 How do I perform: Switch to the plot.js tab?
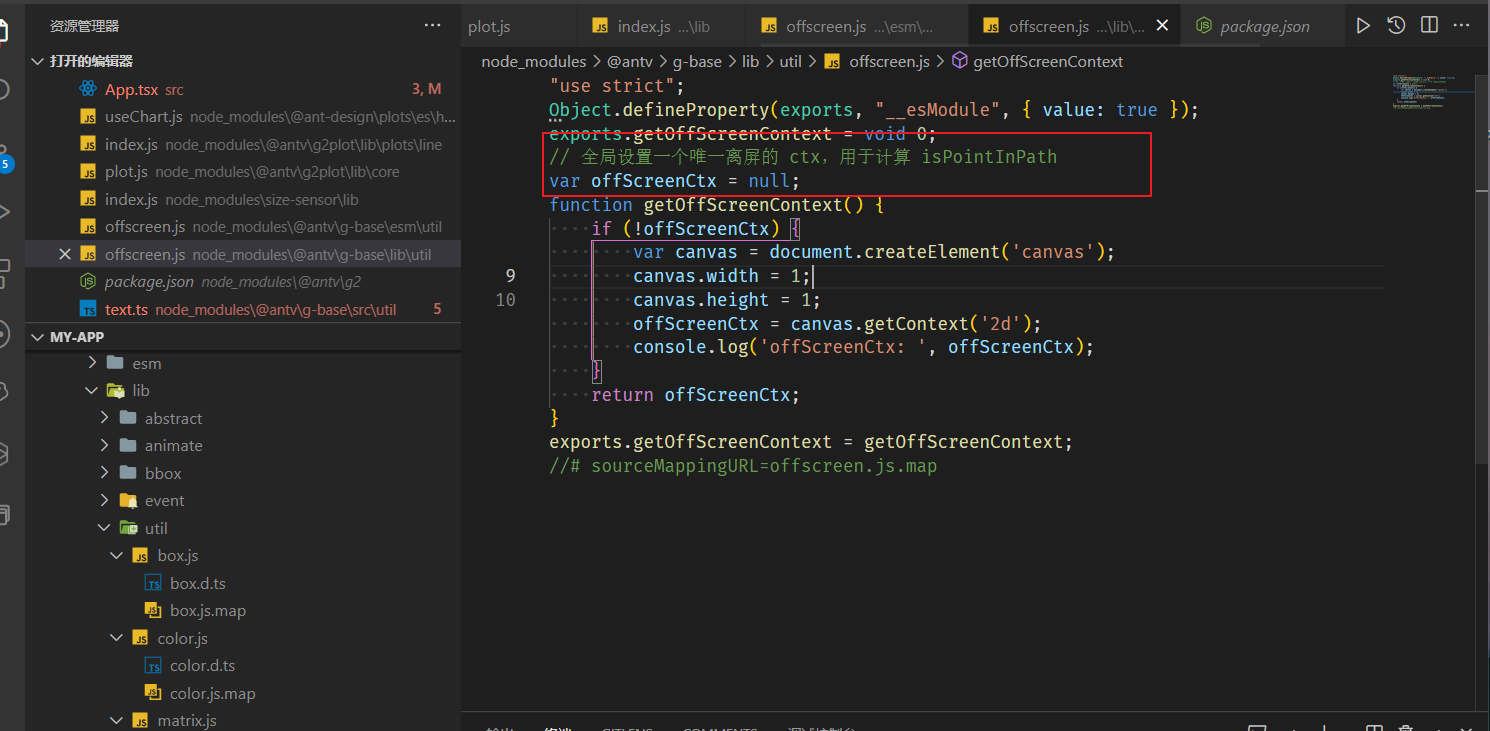(489, 25)
